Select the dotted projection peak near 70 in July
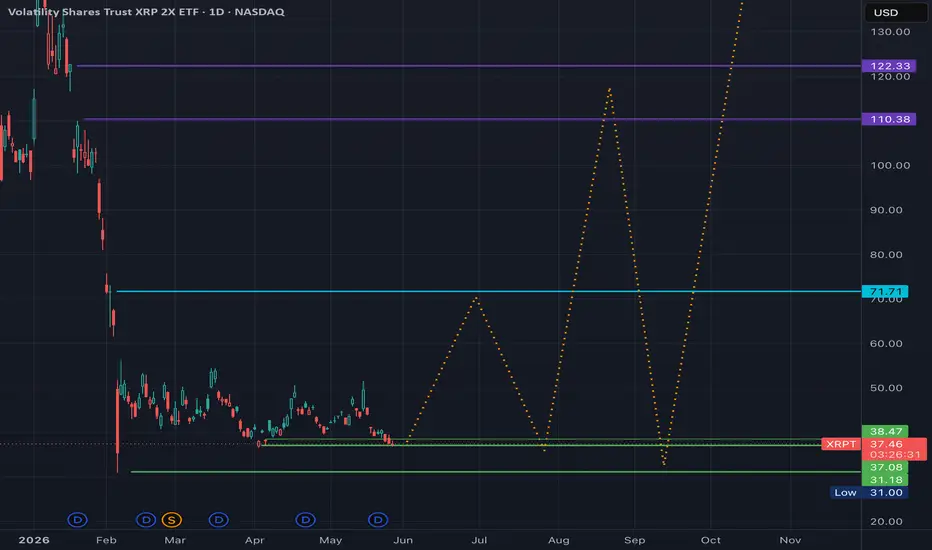The height and width of the screenshot is (550, 932). point(476,297)
